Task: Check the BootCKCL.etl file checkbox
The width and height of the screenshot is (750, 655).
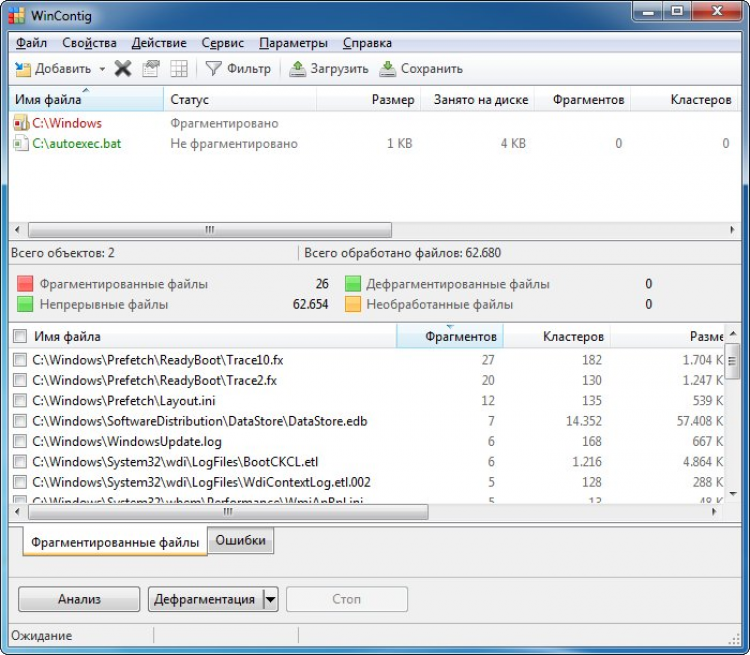Action: click(x=20, y=462)
